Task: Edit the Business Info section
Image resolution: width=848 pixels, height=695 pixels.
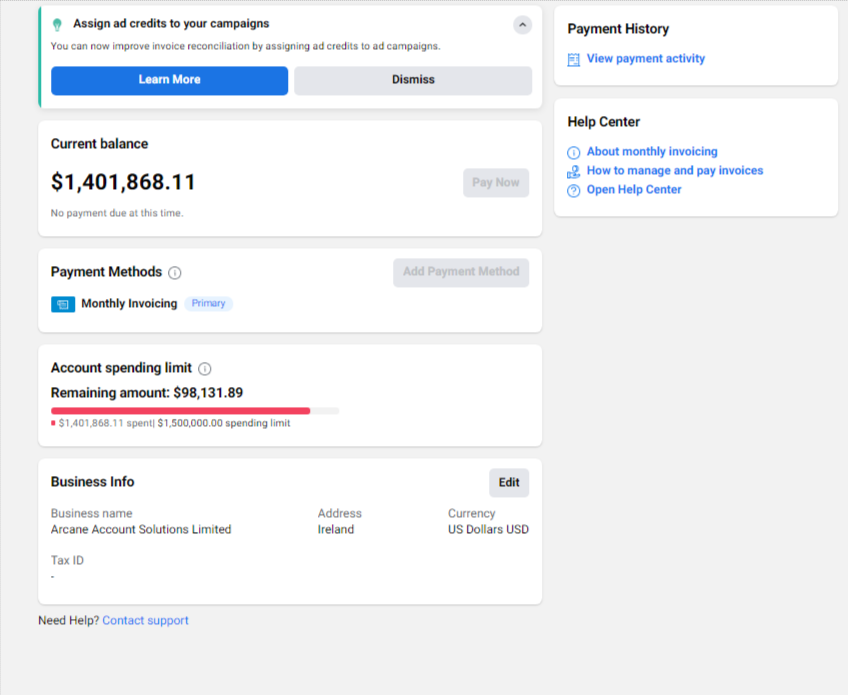Action: tap(509, 482)
